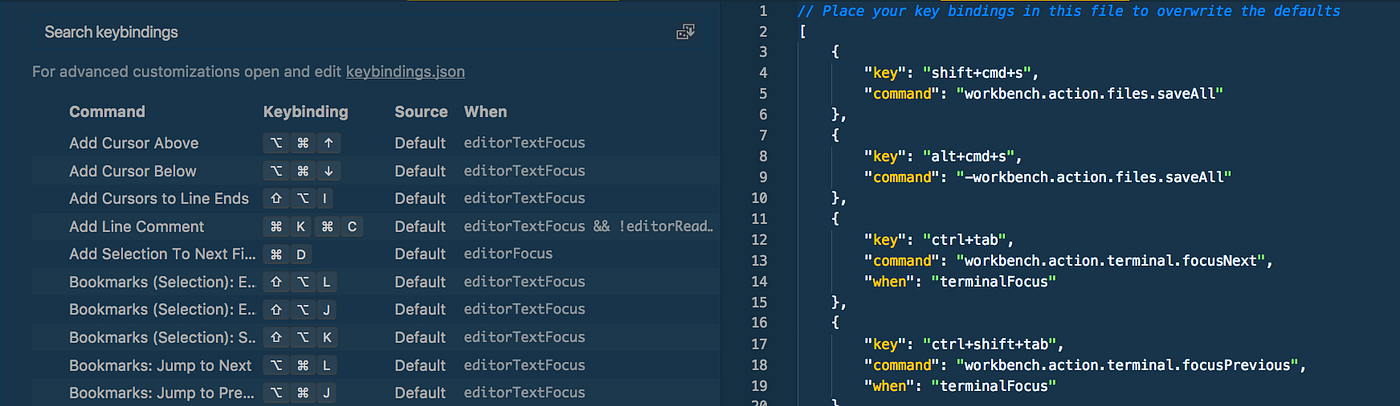Click Default source for Add Cursor Above

coord(420,143)
